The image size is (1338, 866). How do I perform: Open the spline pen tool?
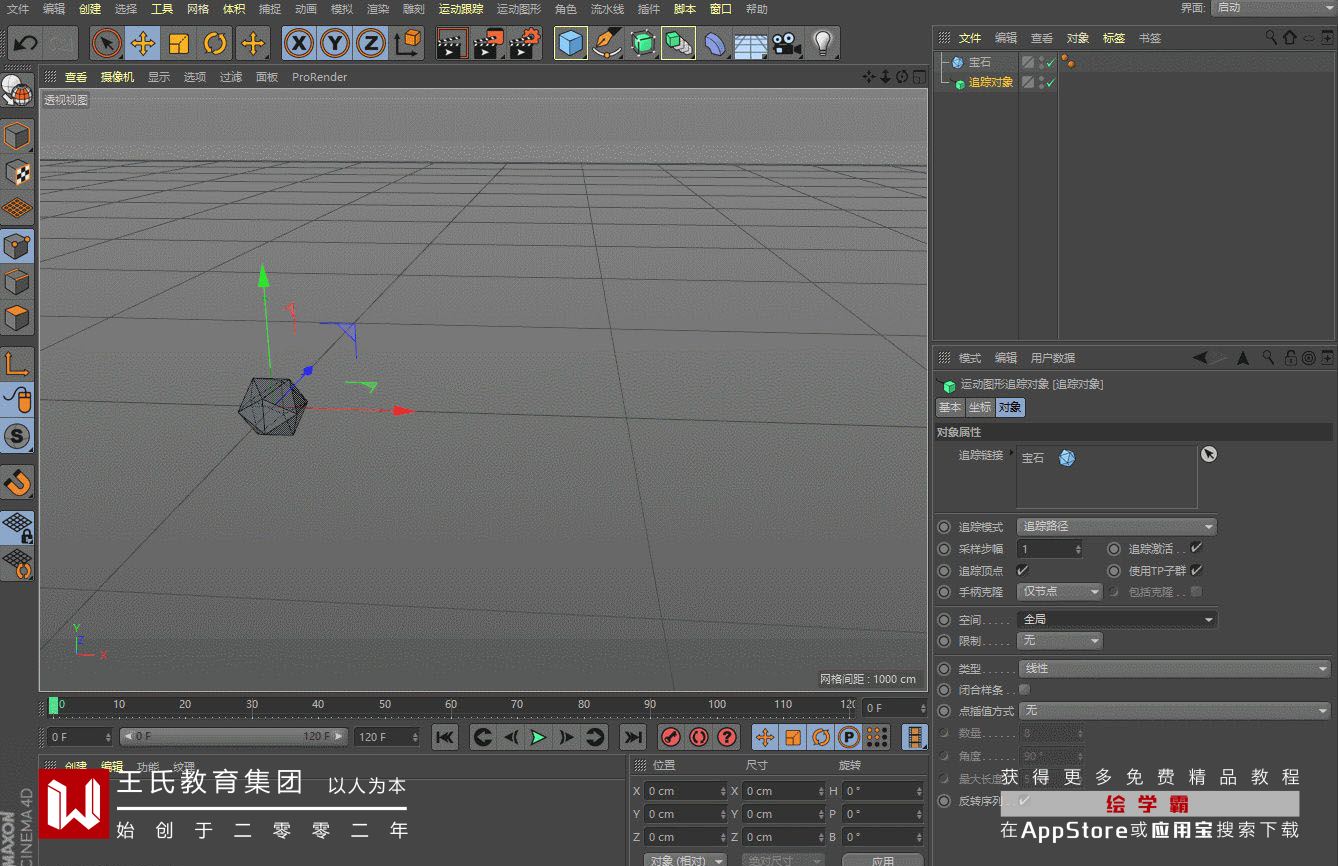[x=607, y=43]
